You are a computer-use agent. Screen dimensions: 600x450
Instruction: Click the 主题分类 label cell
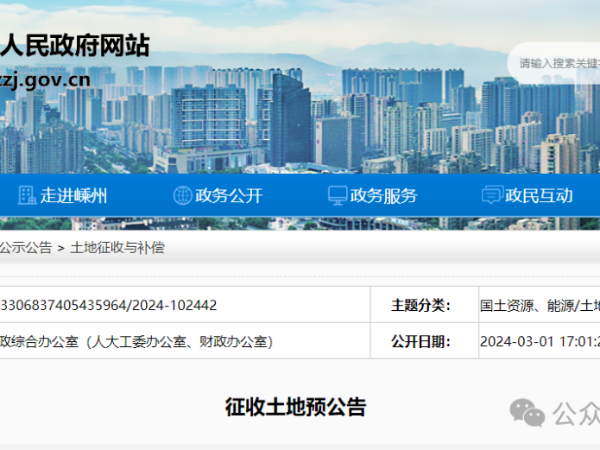point(420,305)
